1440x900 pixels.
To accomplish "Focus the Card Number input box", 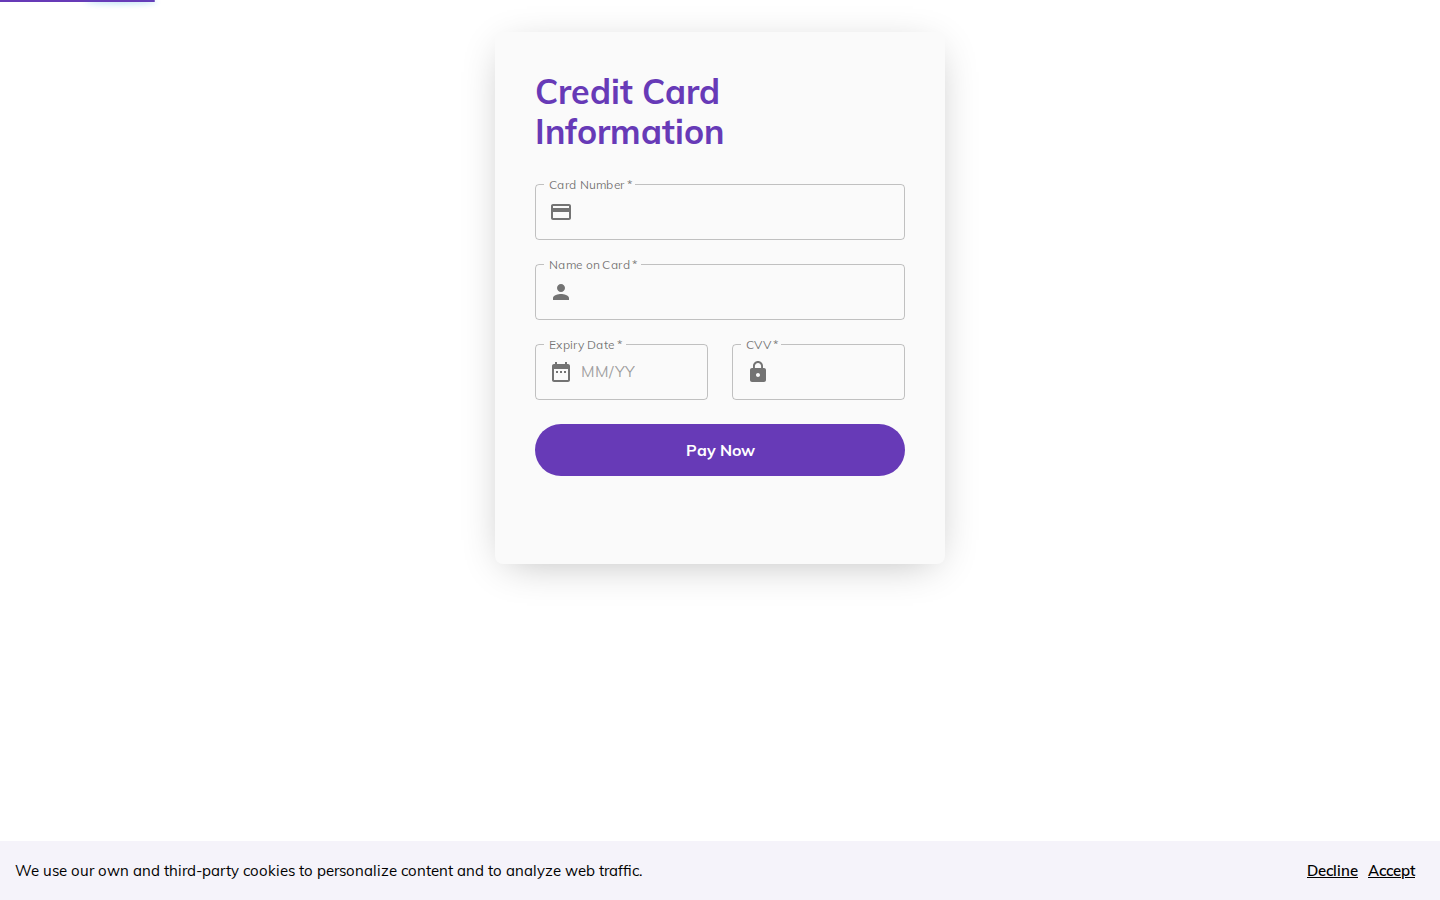I will pyautogui.click(x=720, y=212).
